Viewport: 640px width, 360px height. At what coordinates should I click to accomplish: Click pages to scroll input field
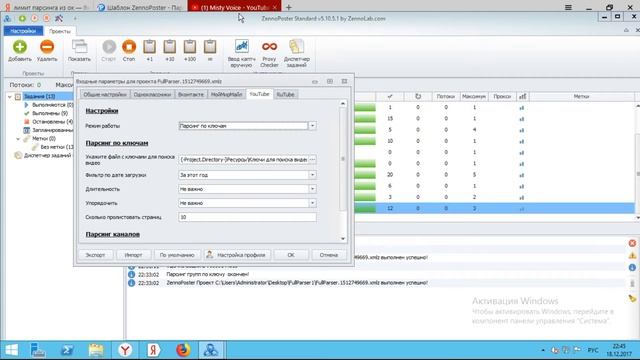247,217
